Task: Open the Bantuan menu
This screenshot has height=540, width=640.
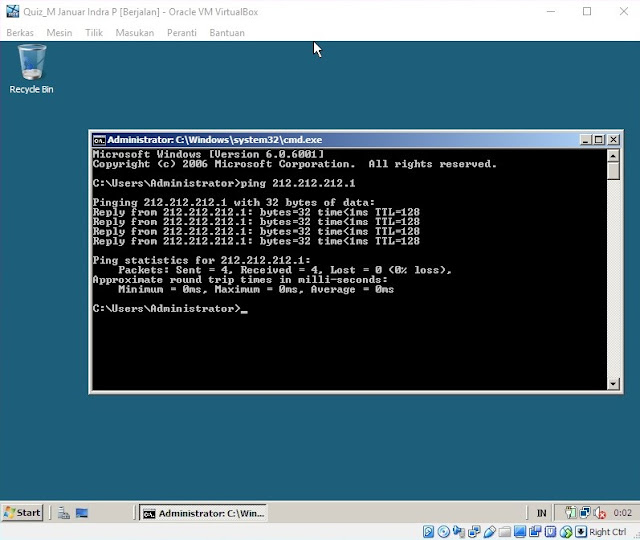Action: pyautogui.click(x=227, y=33)
